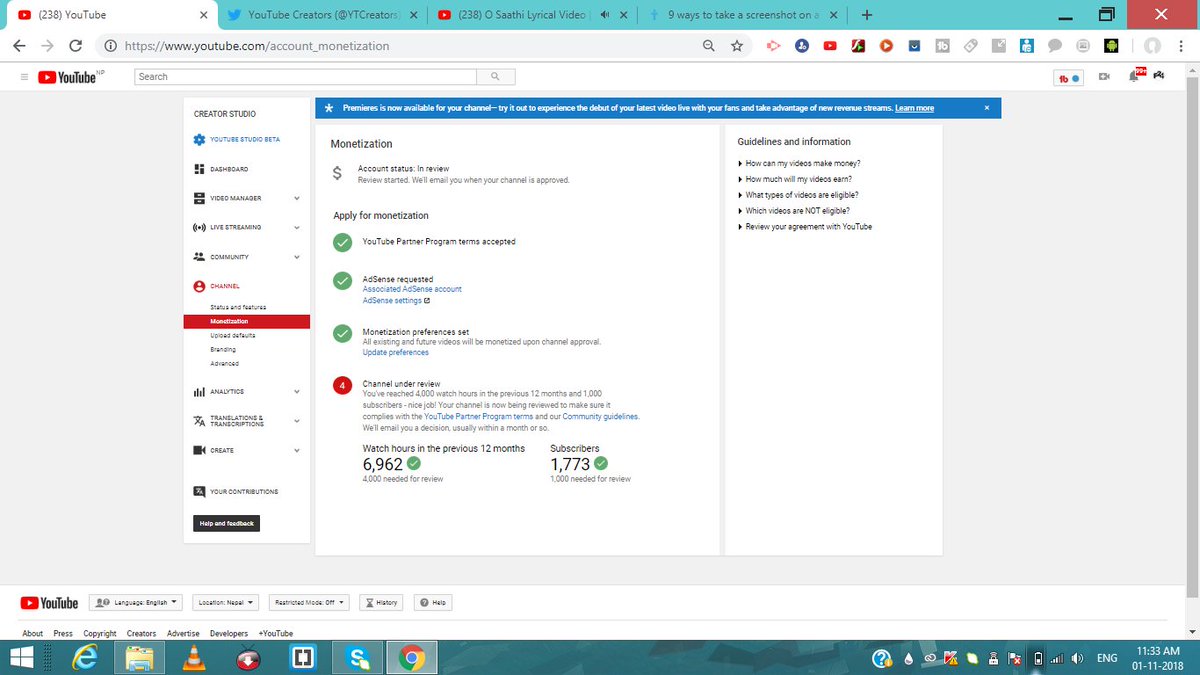Open the Location: Nepal dropdown
Viewport: 1200px width, 675px height.
[x=226, y=602]
